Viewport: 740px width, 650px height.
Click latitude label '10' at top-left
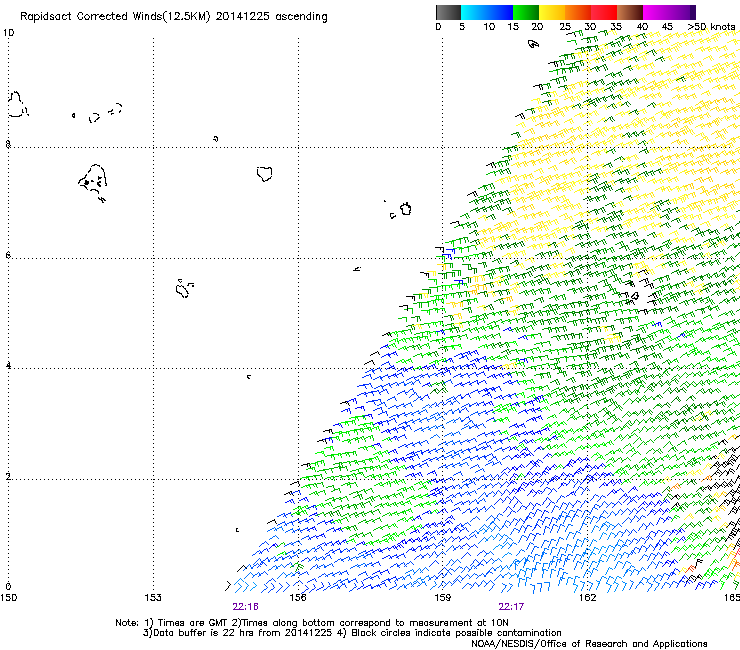point(8,33)
